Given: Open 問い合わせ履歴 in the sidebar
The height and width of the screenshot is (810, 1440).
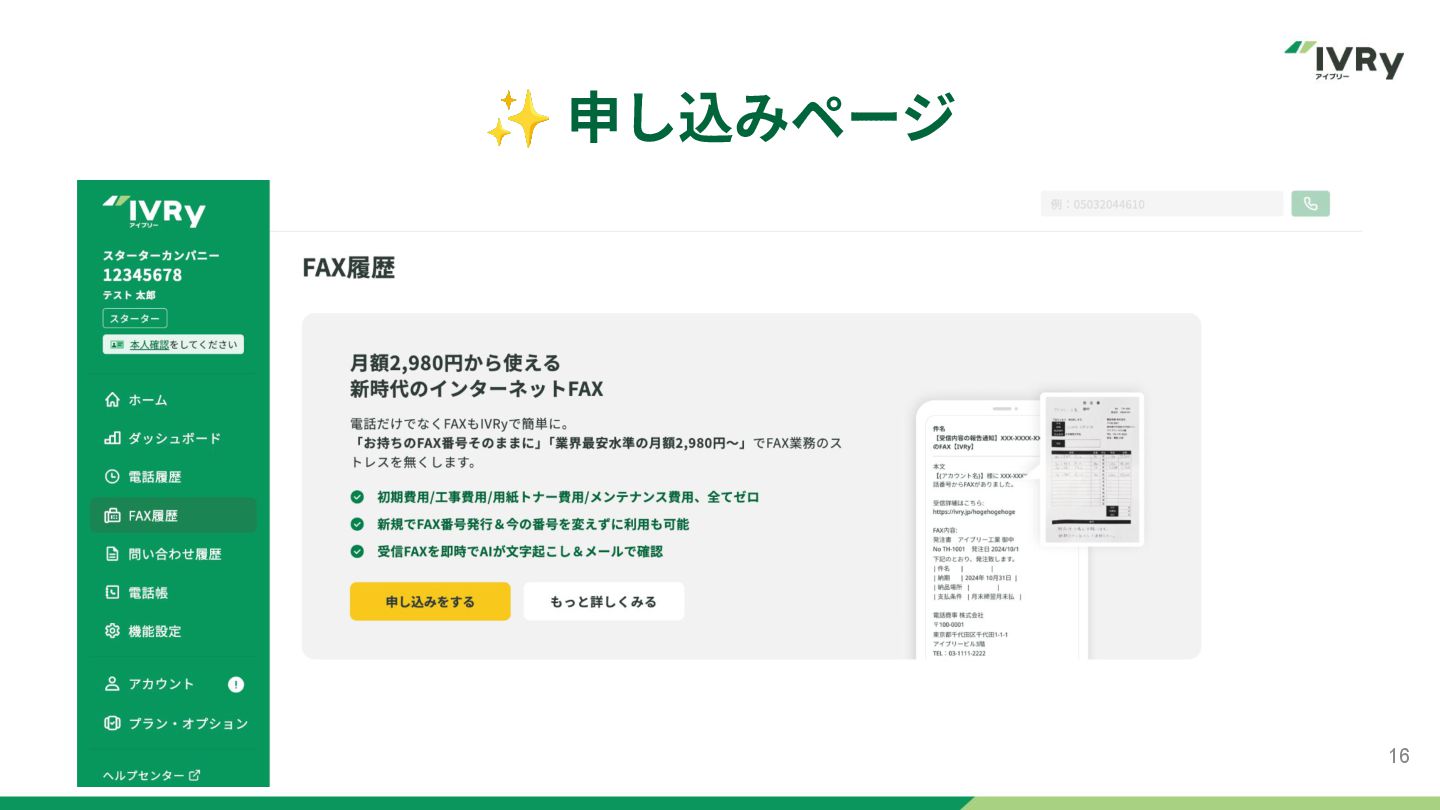Looking at the screenshot, I should (x=173, y=554).
